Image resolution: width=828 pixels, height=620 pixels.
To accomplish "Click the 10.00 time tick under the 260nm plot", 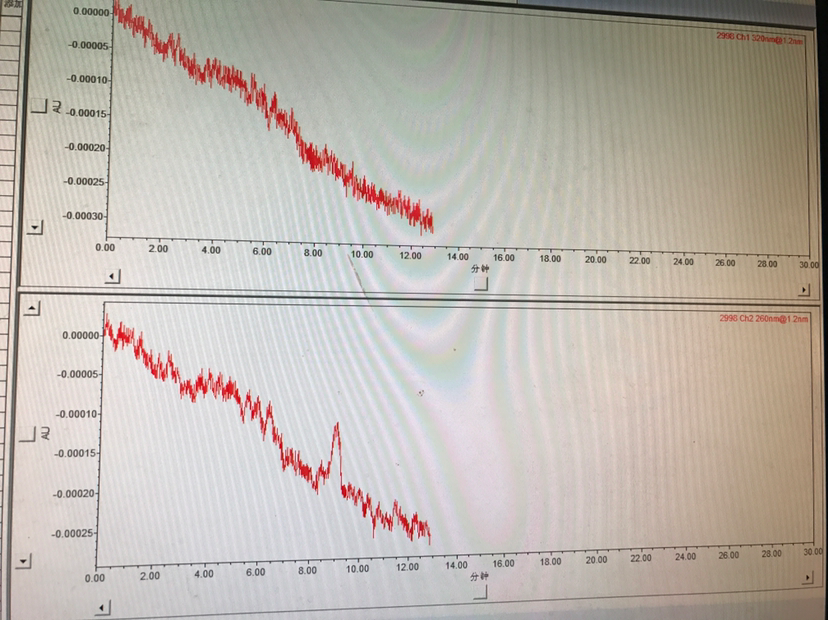I will point(357,569).
